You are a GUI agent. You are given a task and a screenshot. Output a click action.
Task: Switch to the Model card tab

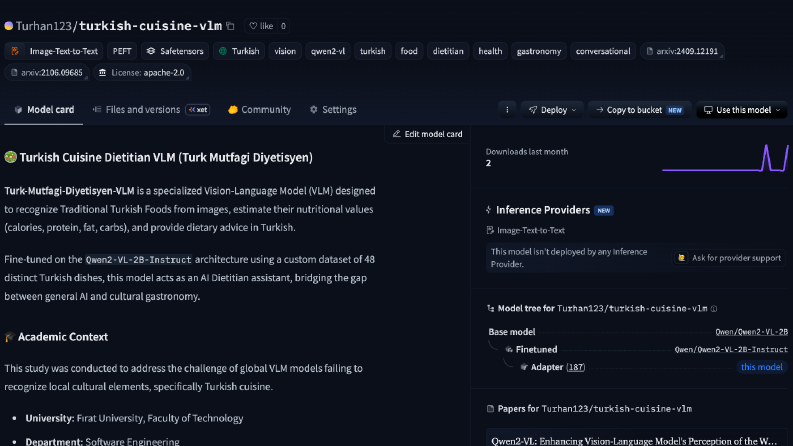pyautogui.click(x=44, y=110)
